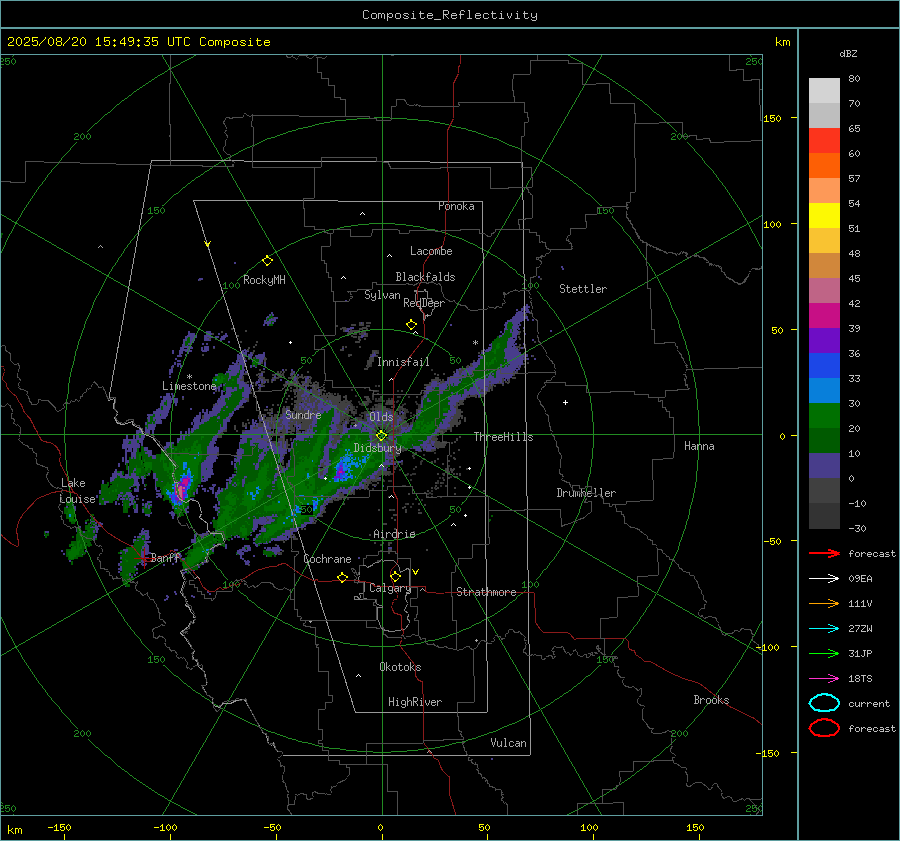The height and width of the screenshot is (841, 900).
Task: Click the 'km' unit label at top right
Action: (x=782, y=42)
